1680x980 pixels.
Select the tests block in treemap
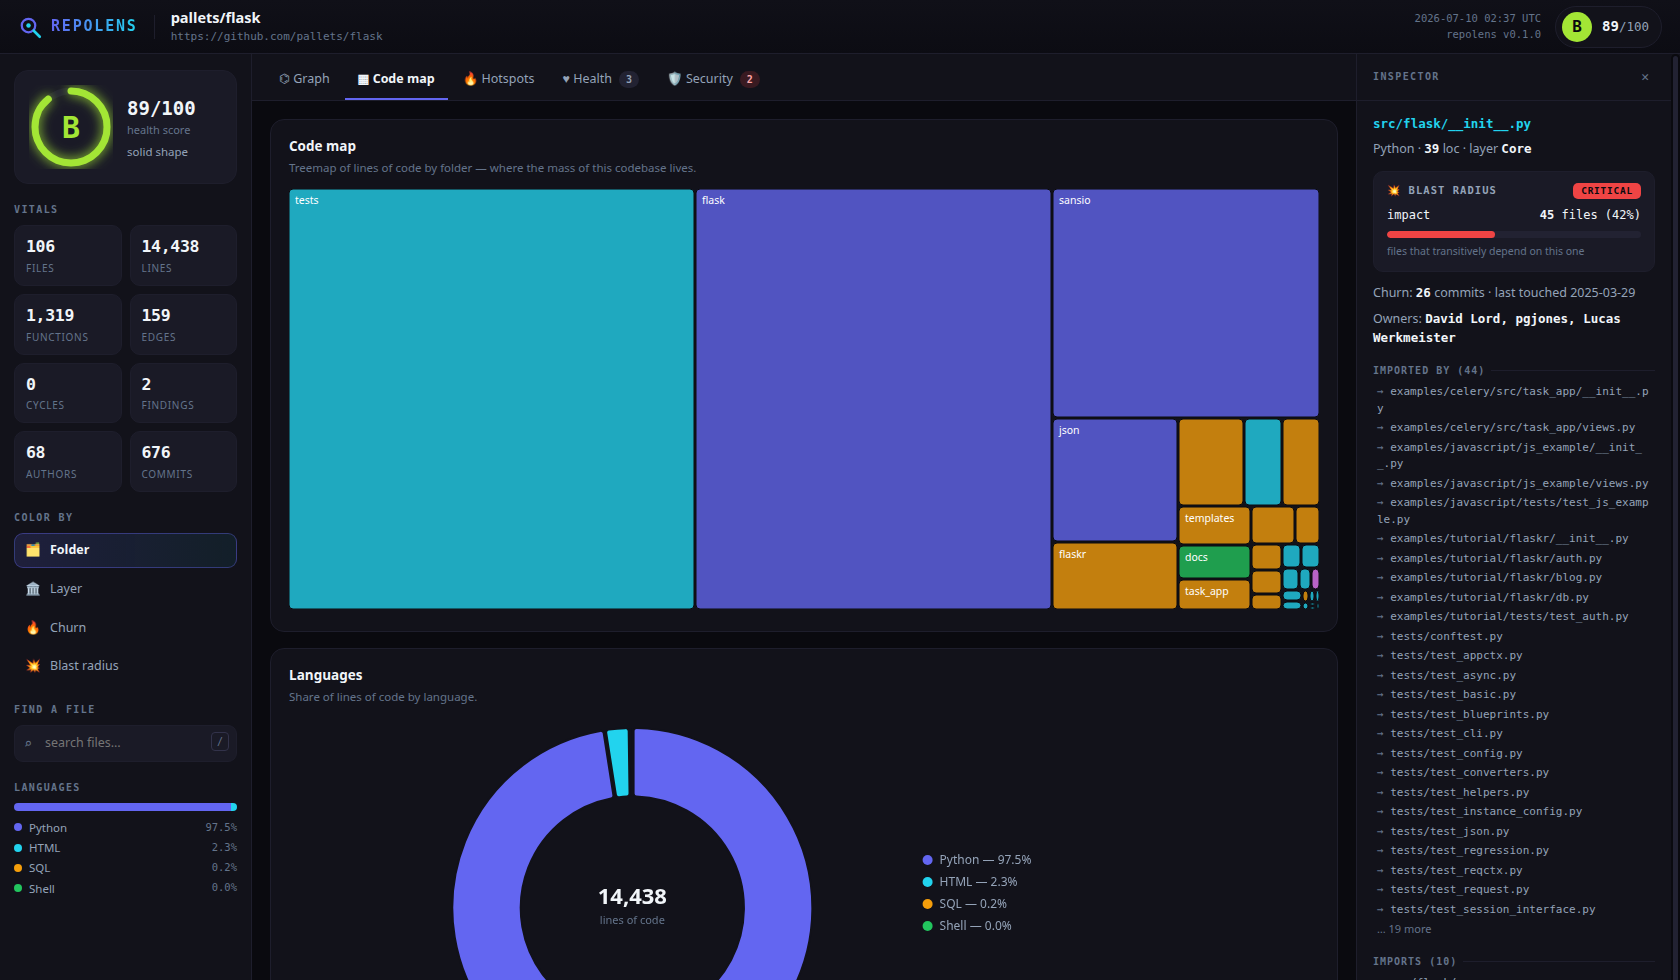pyautogui.click(x=491, y=399)
